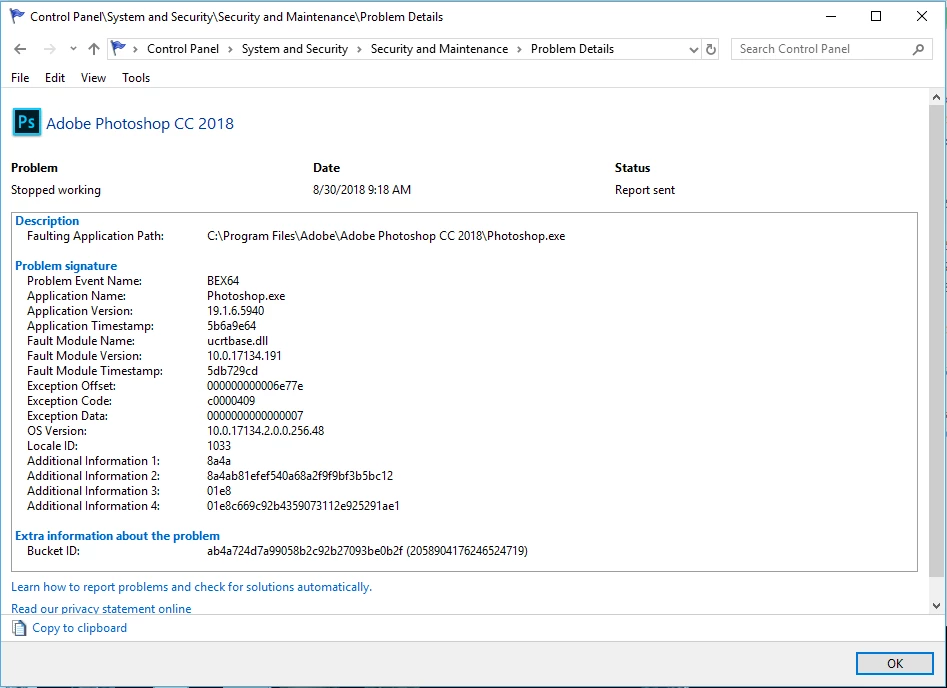Click the Photoshop Ps application icon
The image size is (947, 688).
pos(27,123)
